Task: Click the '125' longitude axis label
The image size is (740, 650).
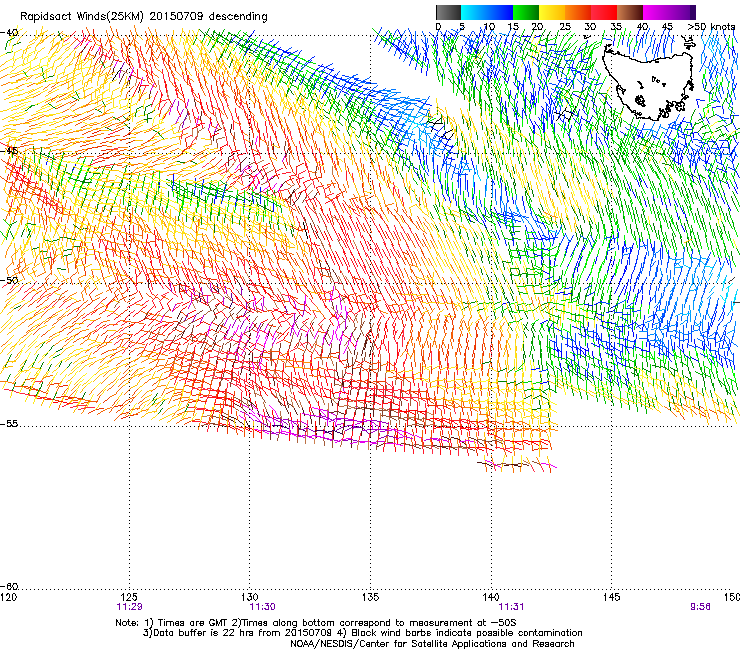Action: [x=129, y=597]
